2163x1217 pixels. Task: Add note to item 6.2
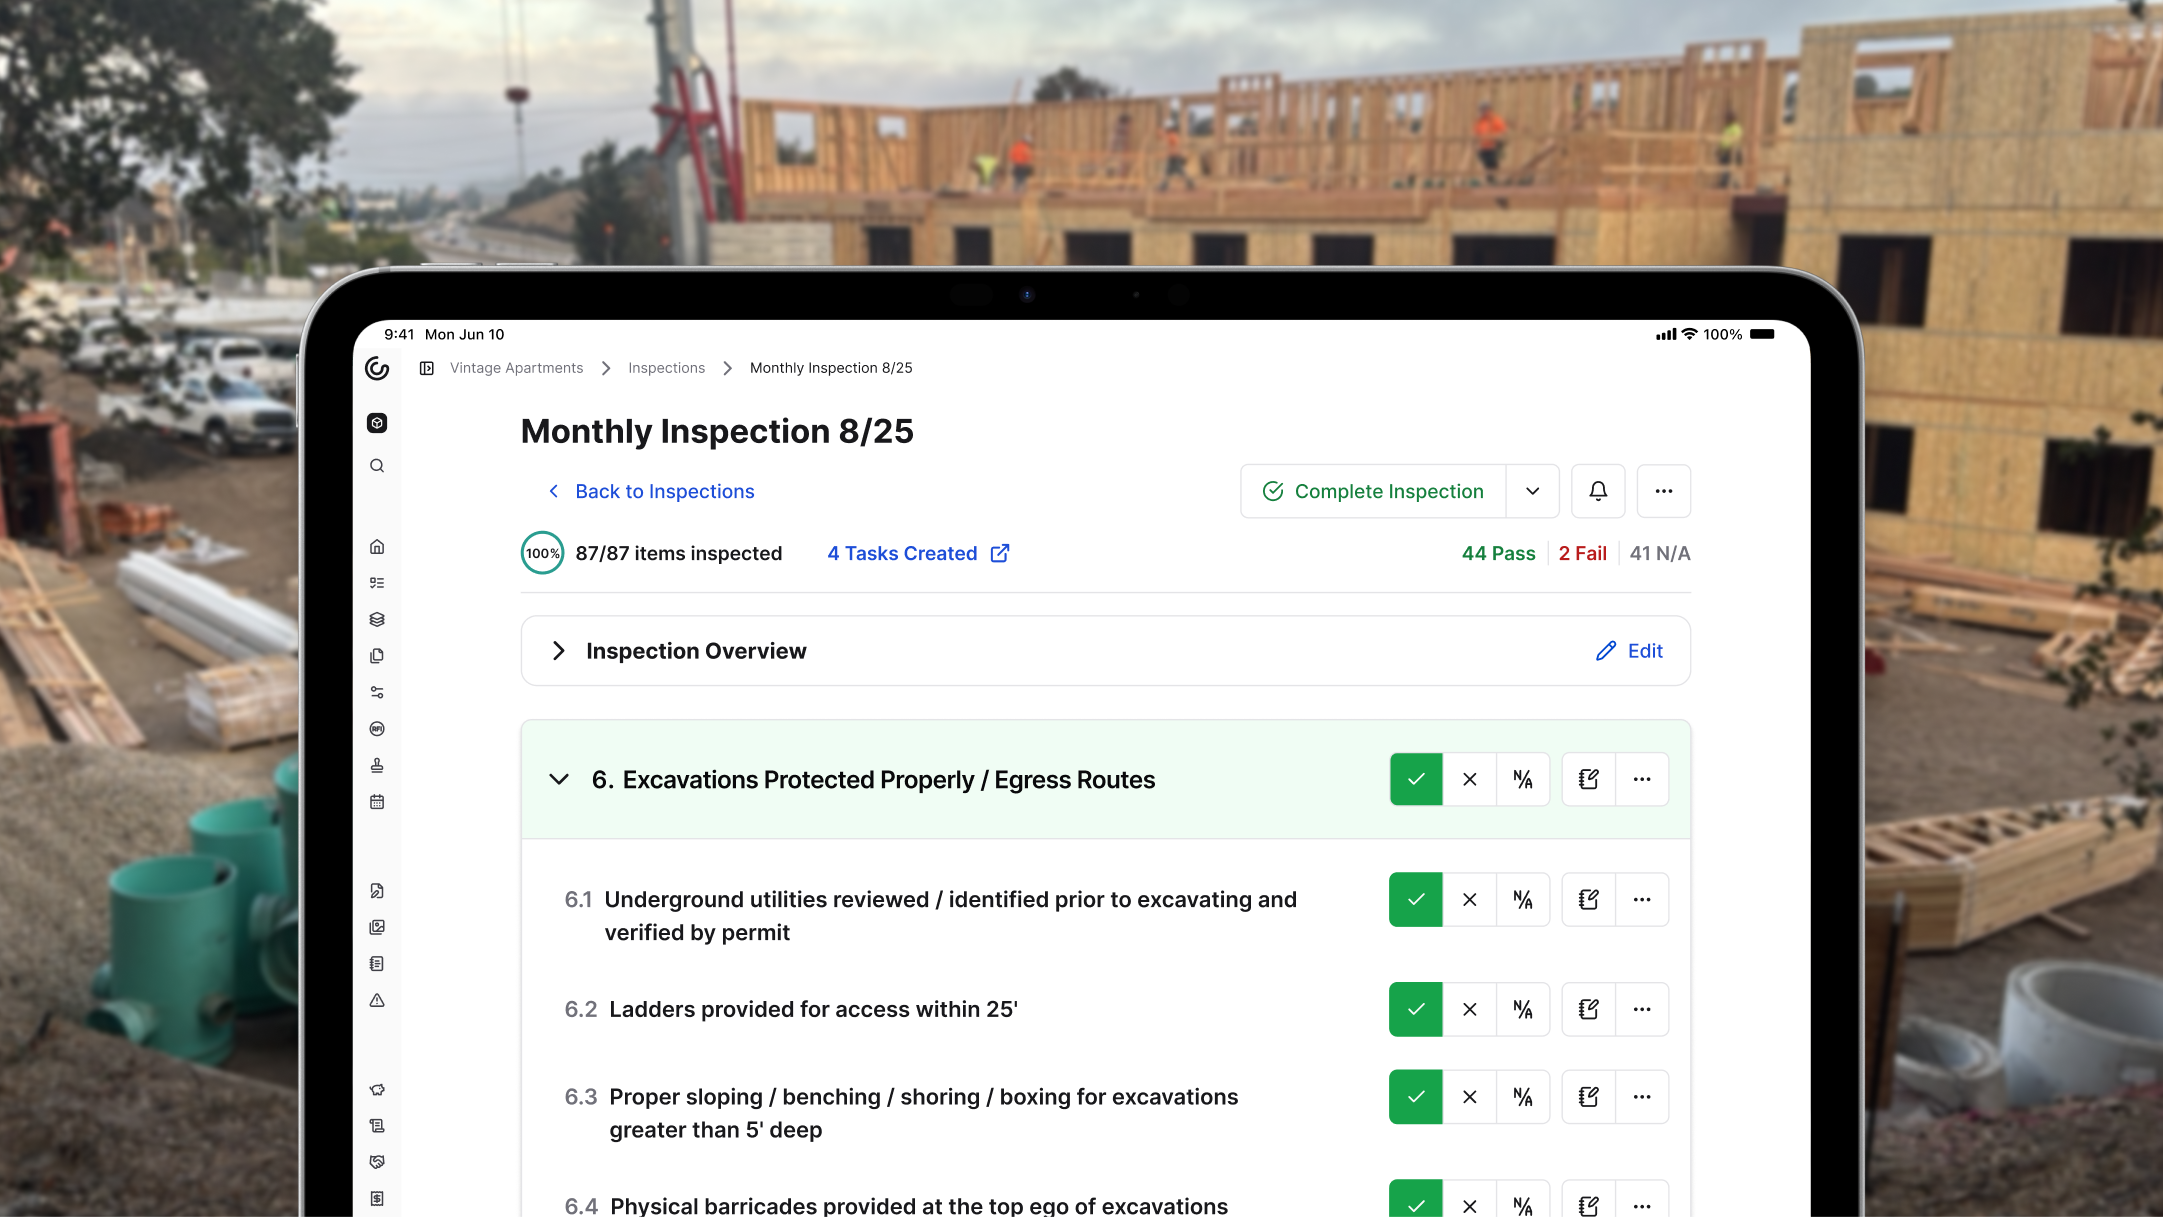point(1588,1009)
